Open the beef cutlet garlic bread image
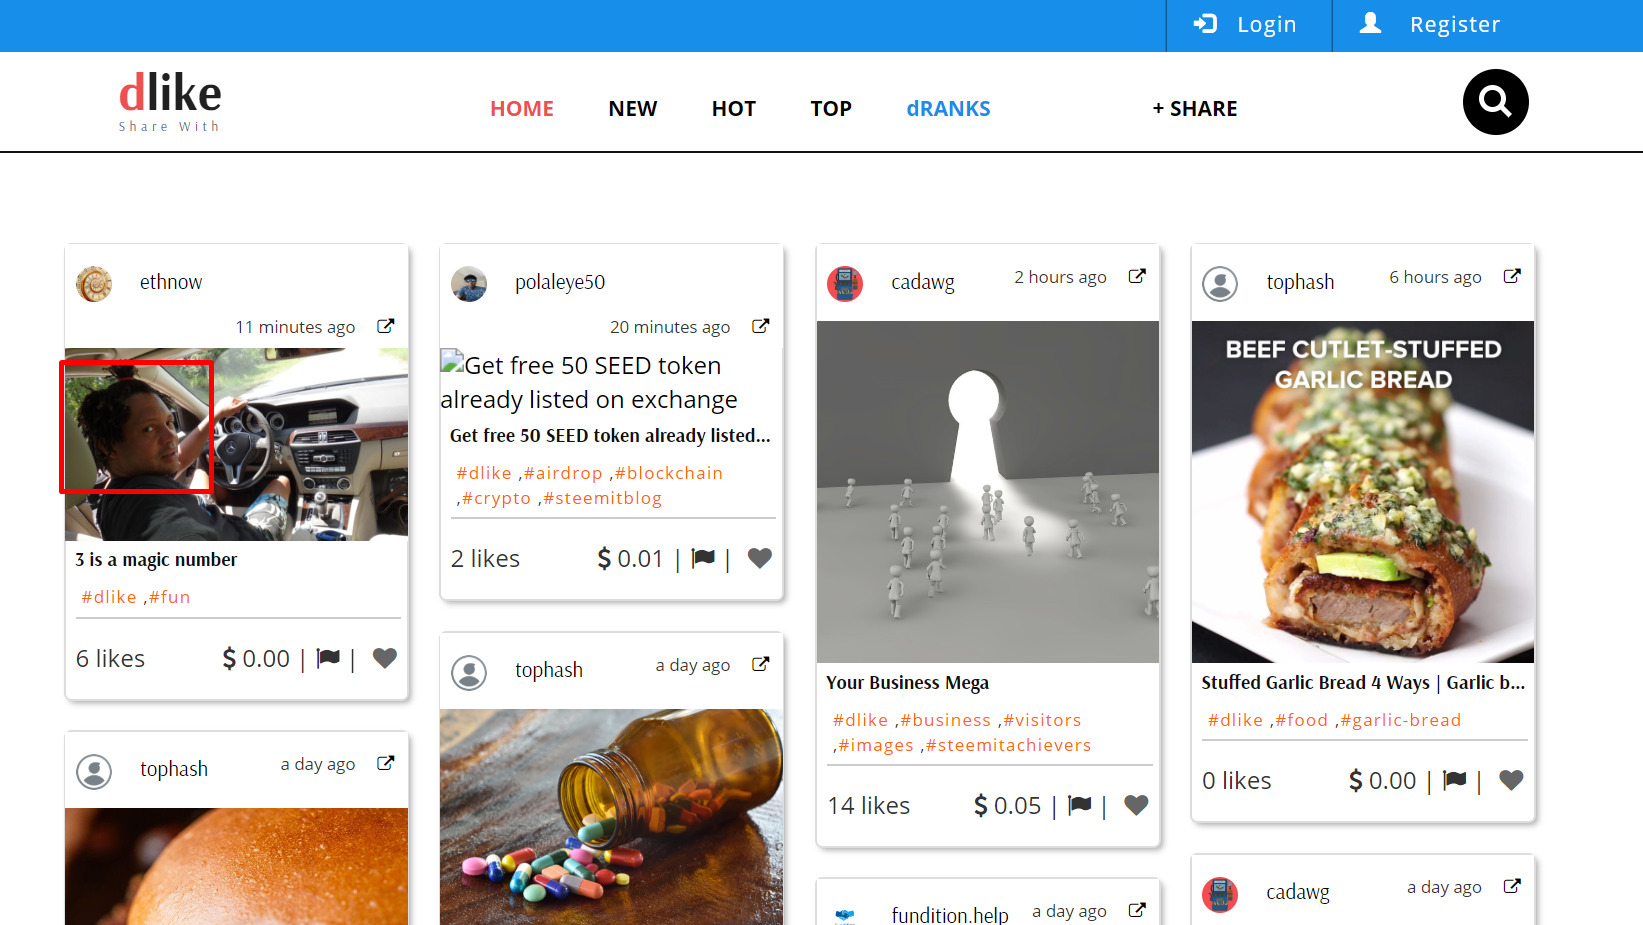This screenshot has width=1643, height=925. [x=1363, y=492]
